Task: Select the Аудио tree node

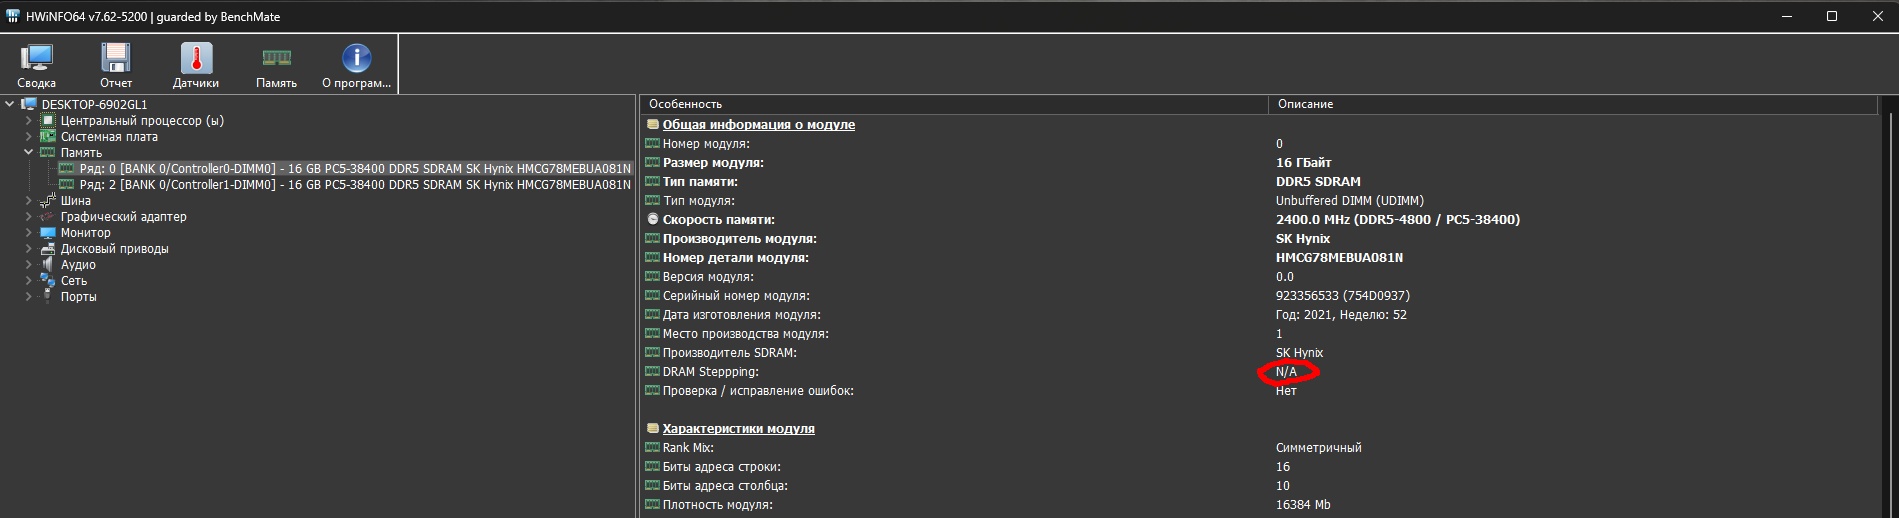Action: click(78, 265)
